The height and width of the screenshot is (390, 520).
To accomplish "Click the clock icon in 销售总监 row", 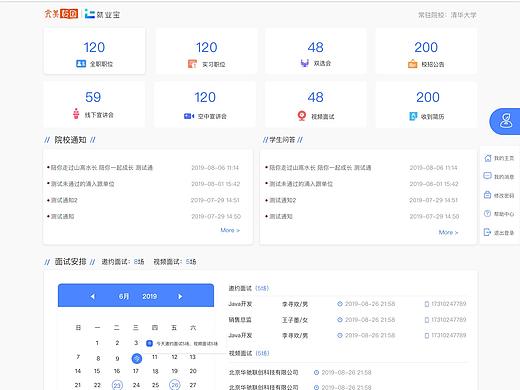I will (340, 320).
